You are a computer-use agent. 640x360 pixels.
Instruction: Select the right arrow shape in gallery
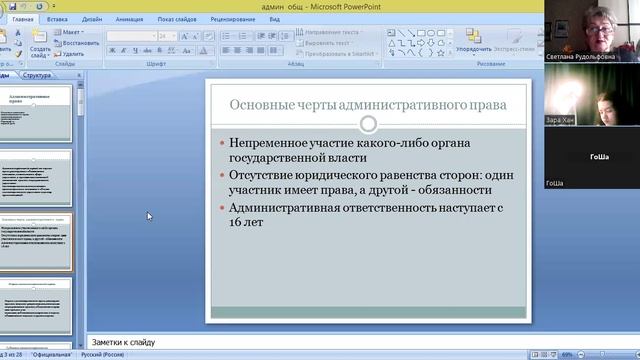click(421, 43)
